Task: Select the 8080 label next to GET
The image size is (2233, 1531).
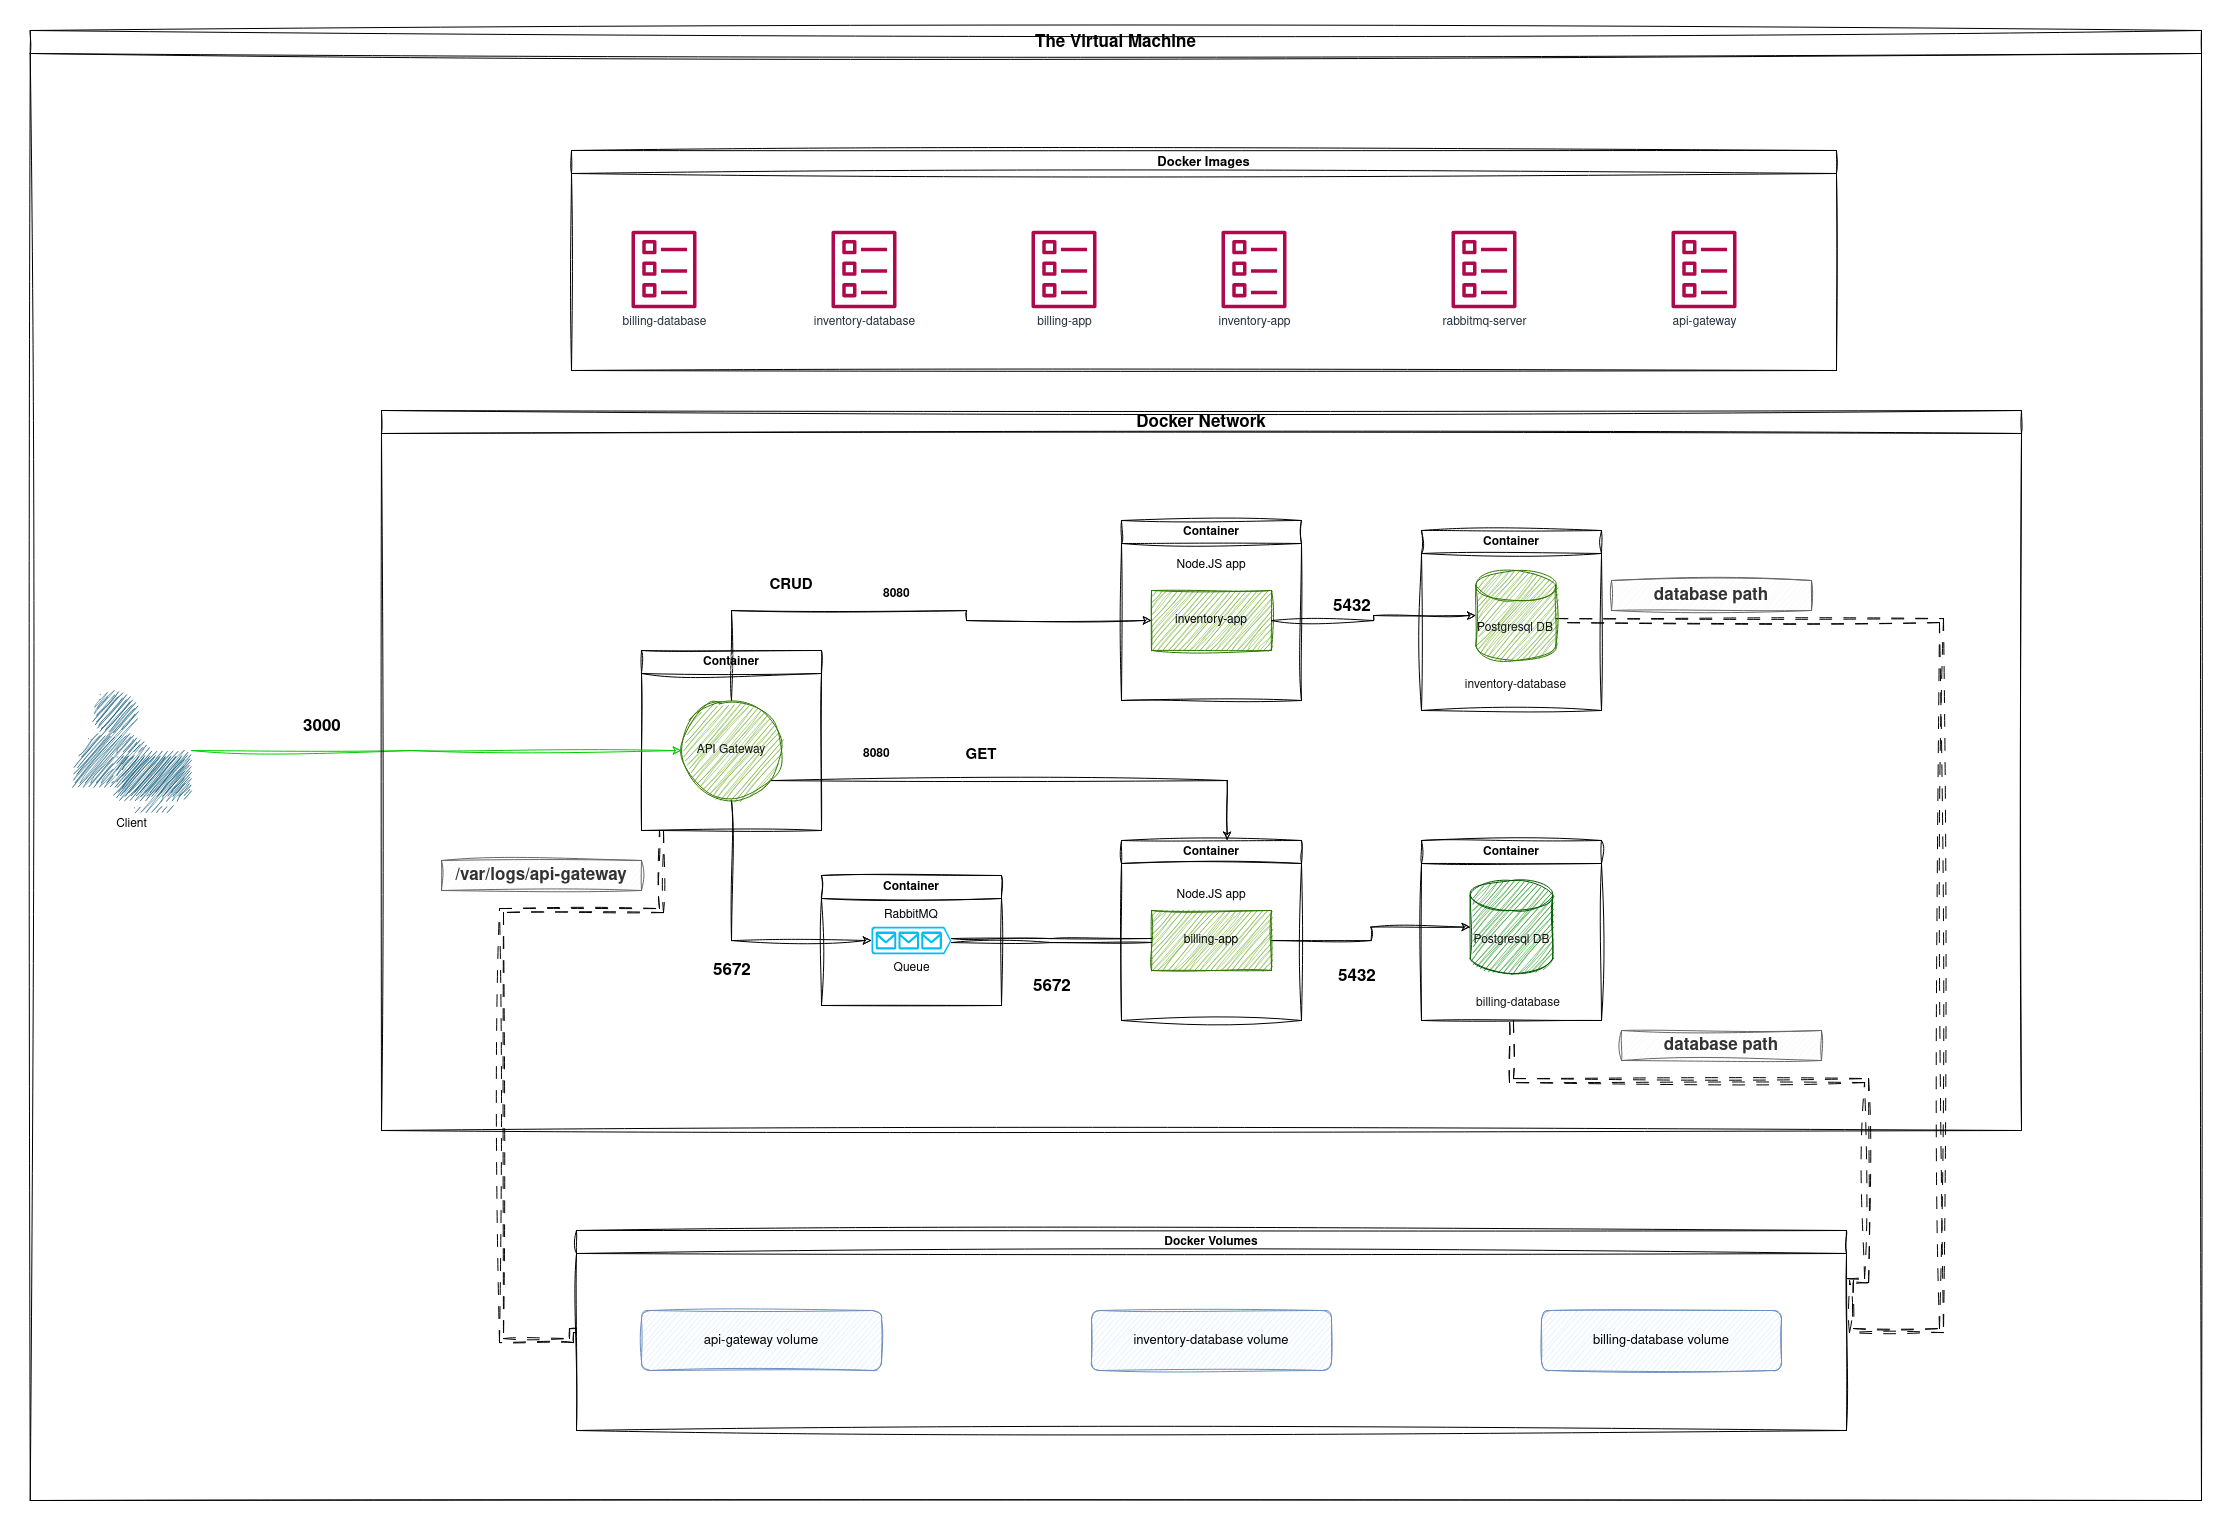Action: click(x=876, y=753)
